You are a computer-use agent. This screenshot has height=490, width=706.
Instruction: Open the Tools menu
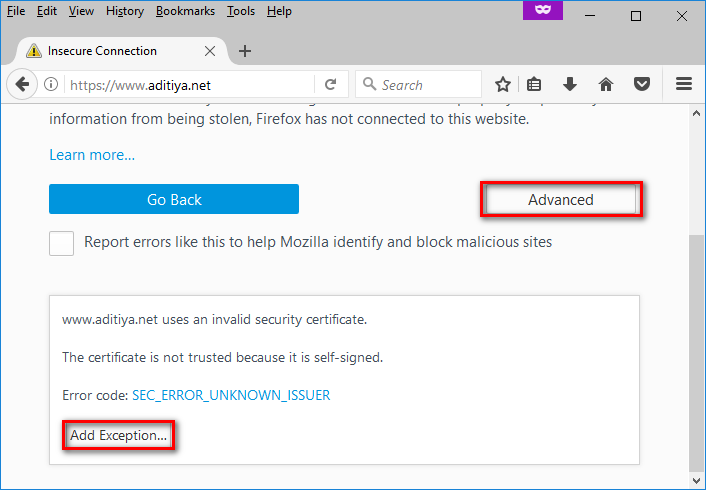pos(240,11)
